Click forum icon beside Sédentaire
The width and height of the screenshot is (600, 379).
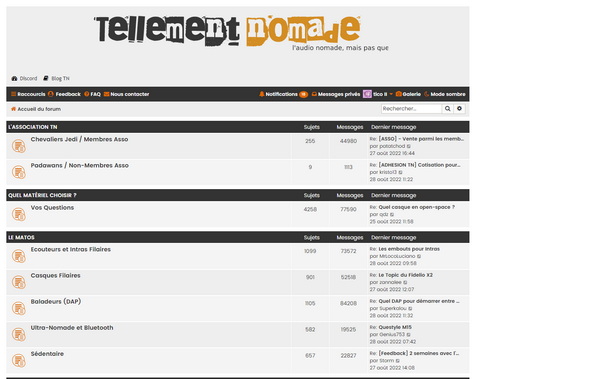[18, 360]
